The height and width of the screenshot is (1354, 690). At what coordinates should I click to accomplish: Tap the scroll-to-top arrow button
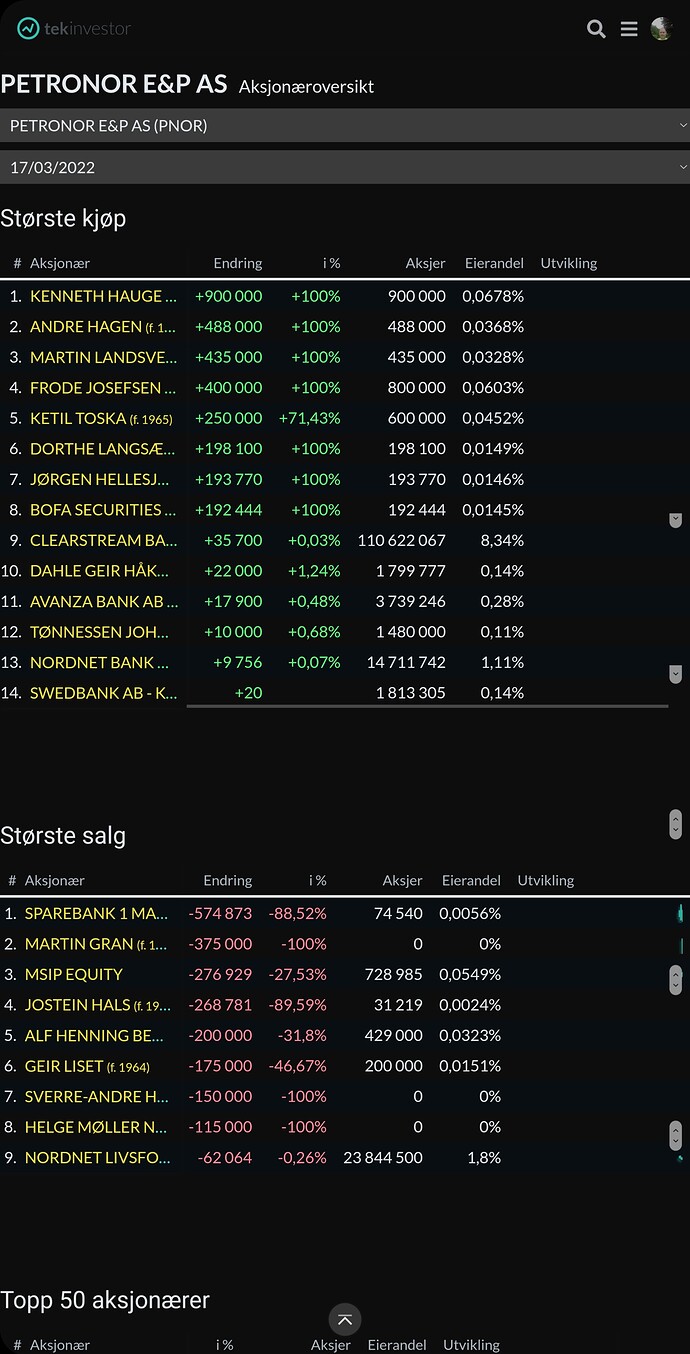pos(345,1320)
